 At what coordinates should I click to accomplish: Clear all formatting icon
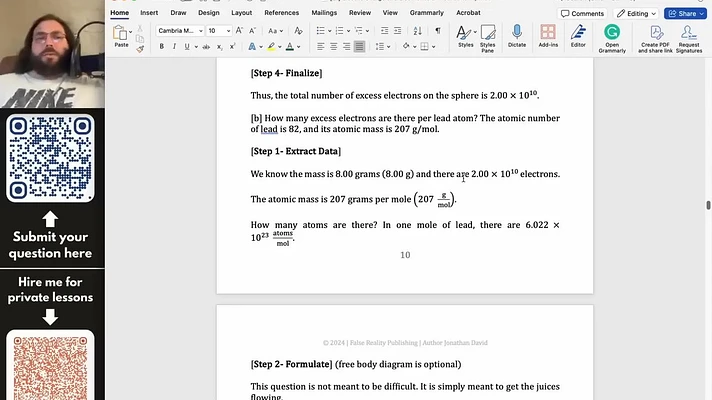pyautogui.click(x=298, y=30)
